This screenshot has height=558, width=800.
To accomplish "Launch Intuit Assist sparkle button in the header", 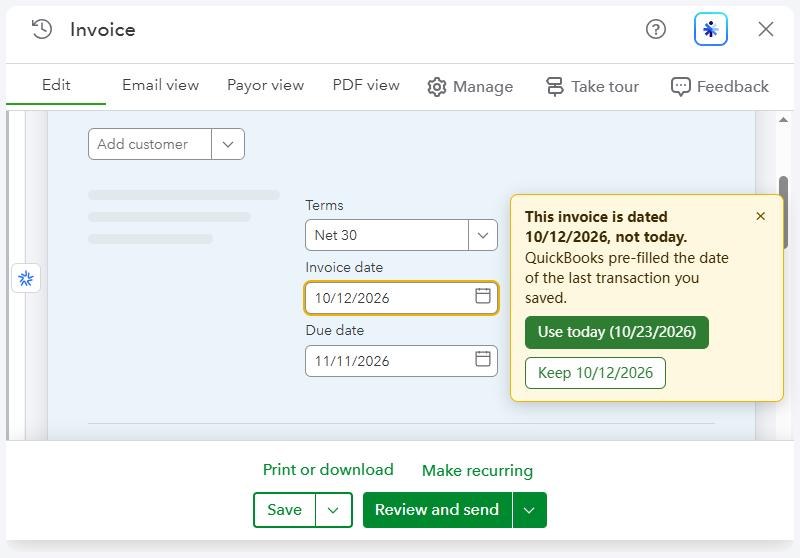I will click(711, 29).
